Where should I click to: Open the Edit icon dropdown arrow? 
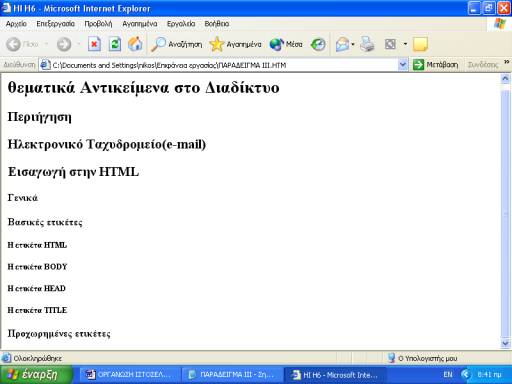(405, 44)
